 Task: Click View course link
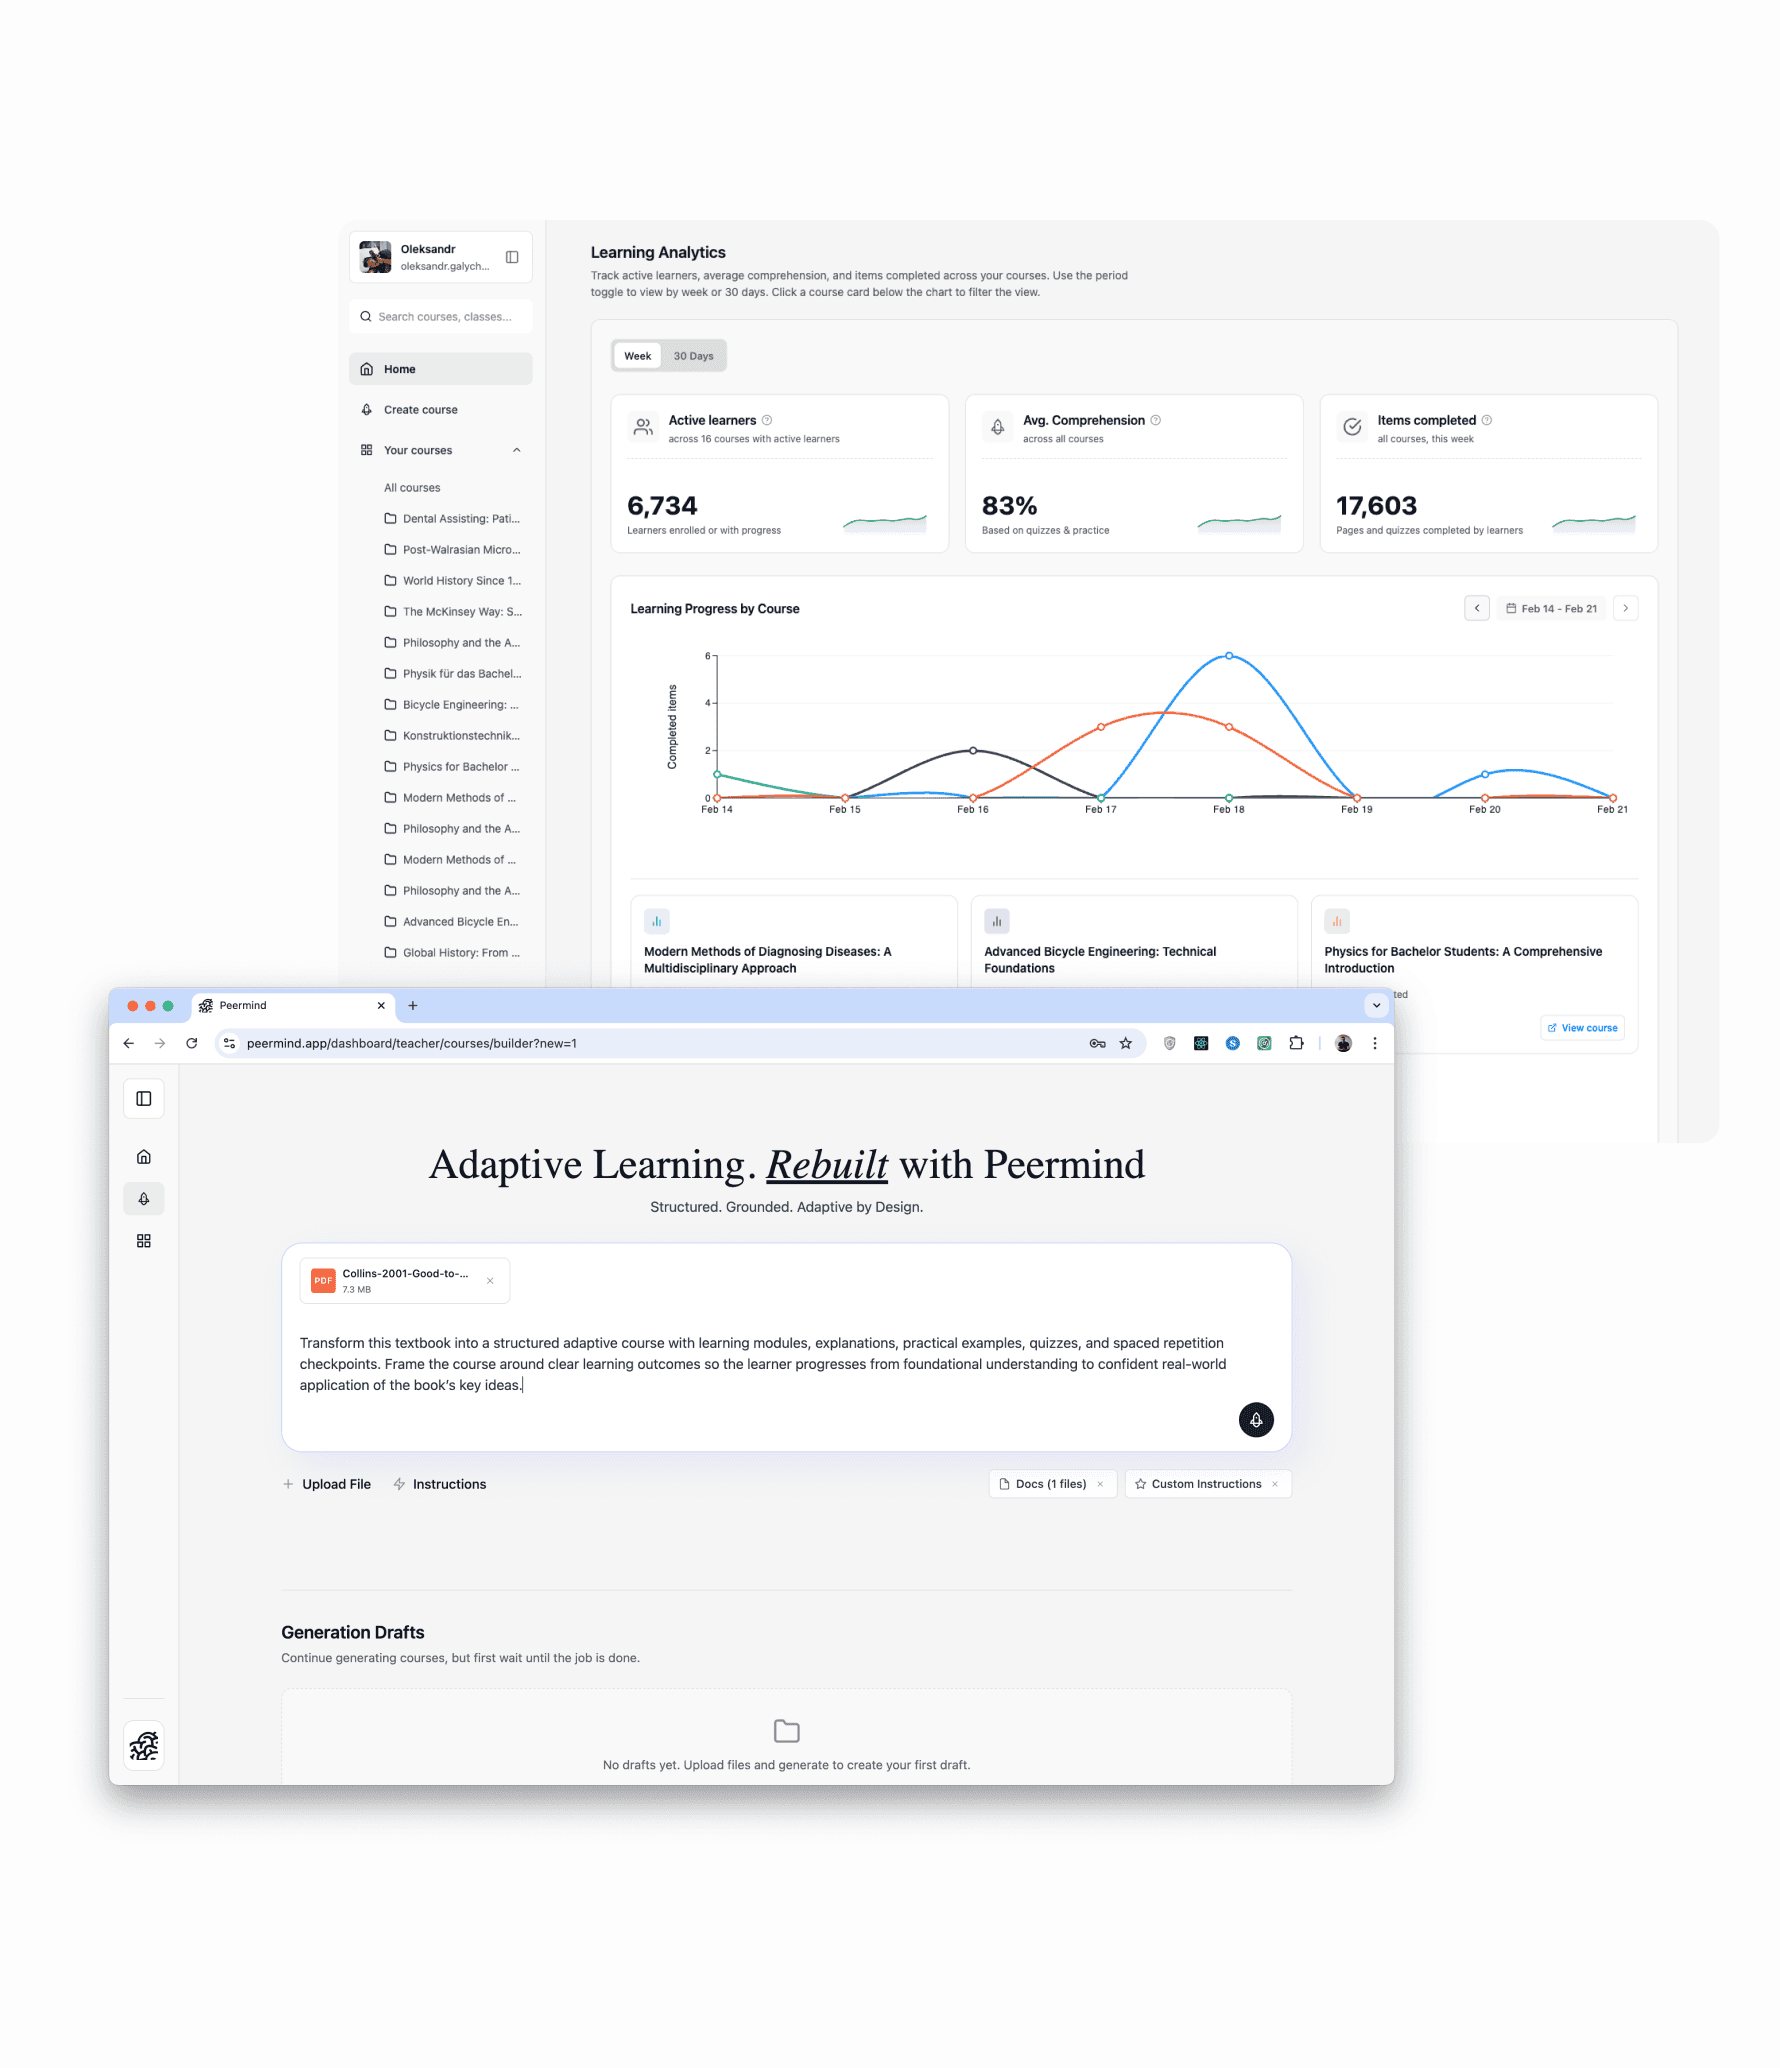1582,1028
